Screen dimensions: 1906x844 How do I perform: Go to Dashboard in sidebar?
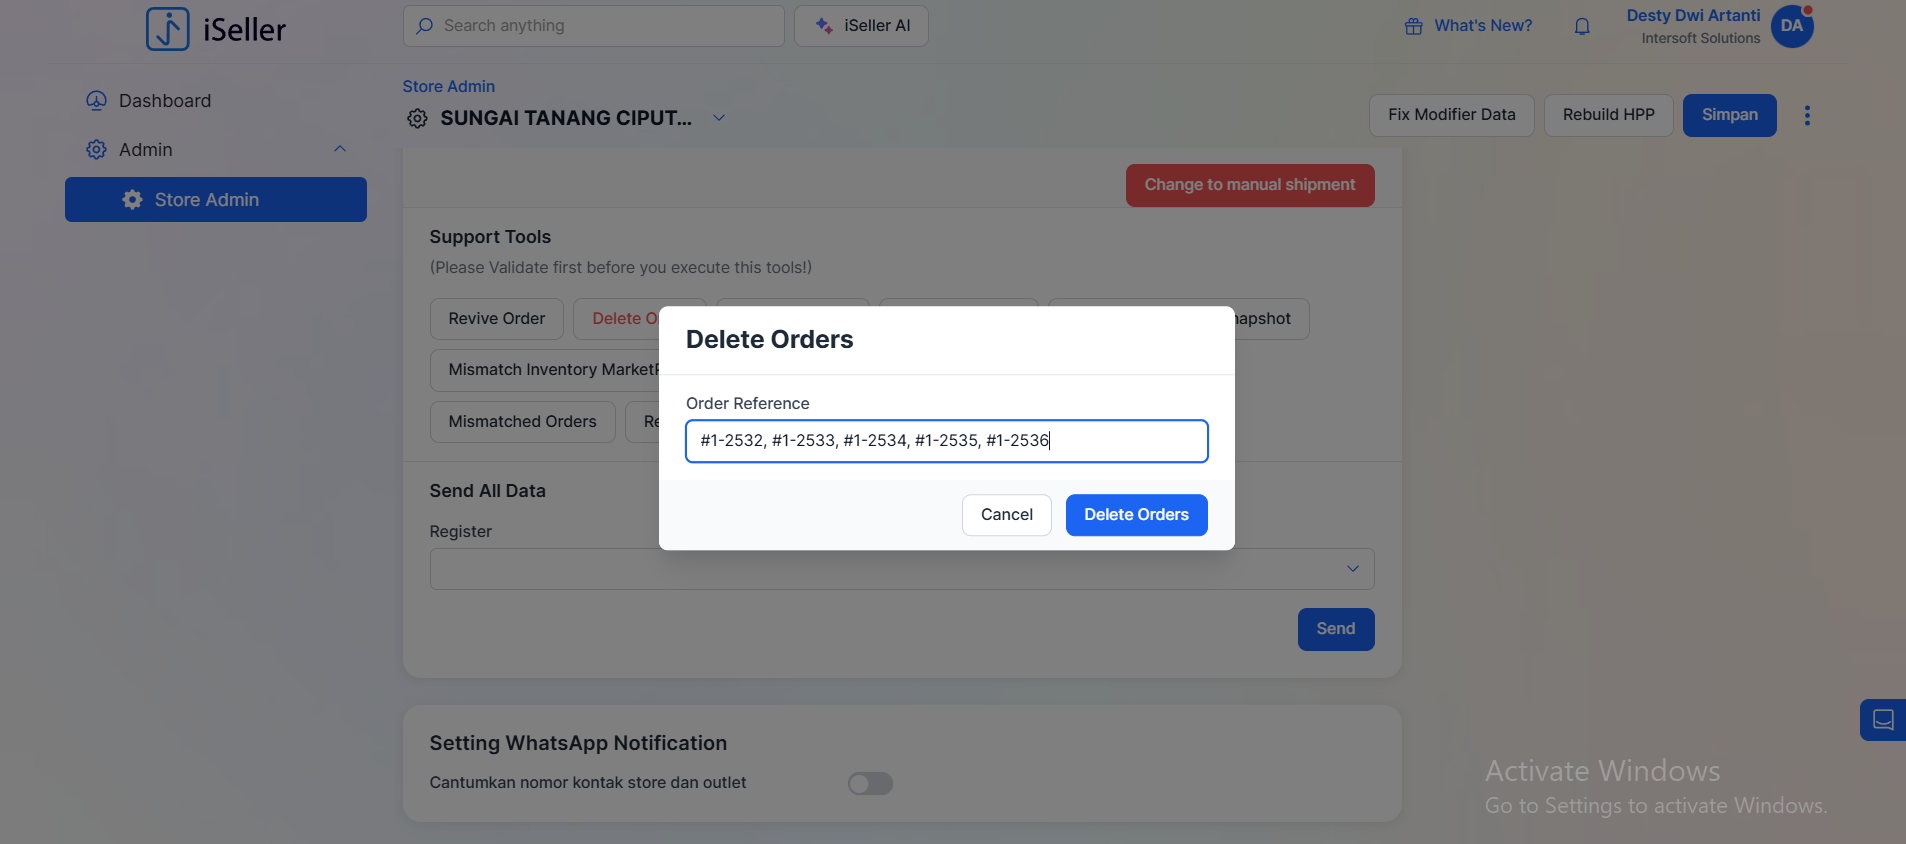tap(165, 101)
